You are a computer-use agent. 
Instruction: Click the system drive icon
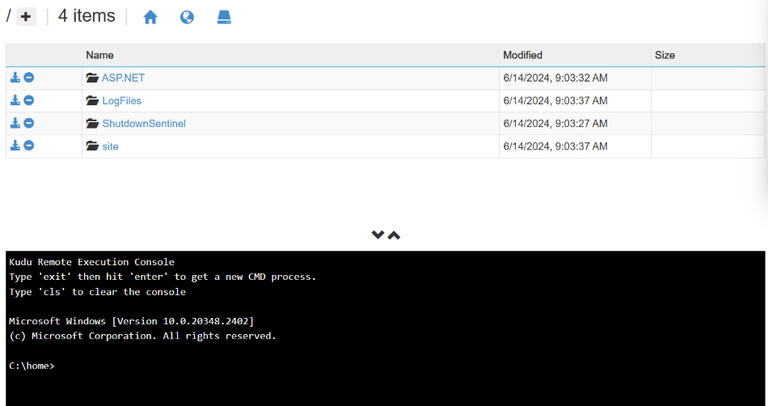pos(224,17)
